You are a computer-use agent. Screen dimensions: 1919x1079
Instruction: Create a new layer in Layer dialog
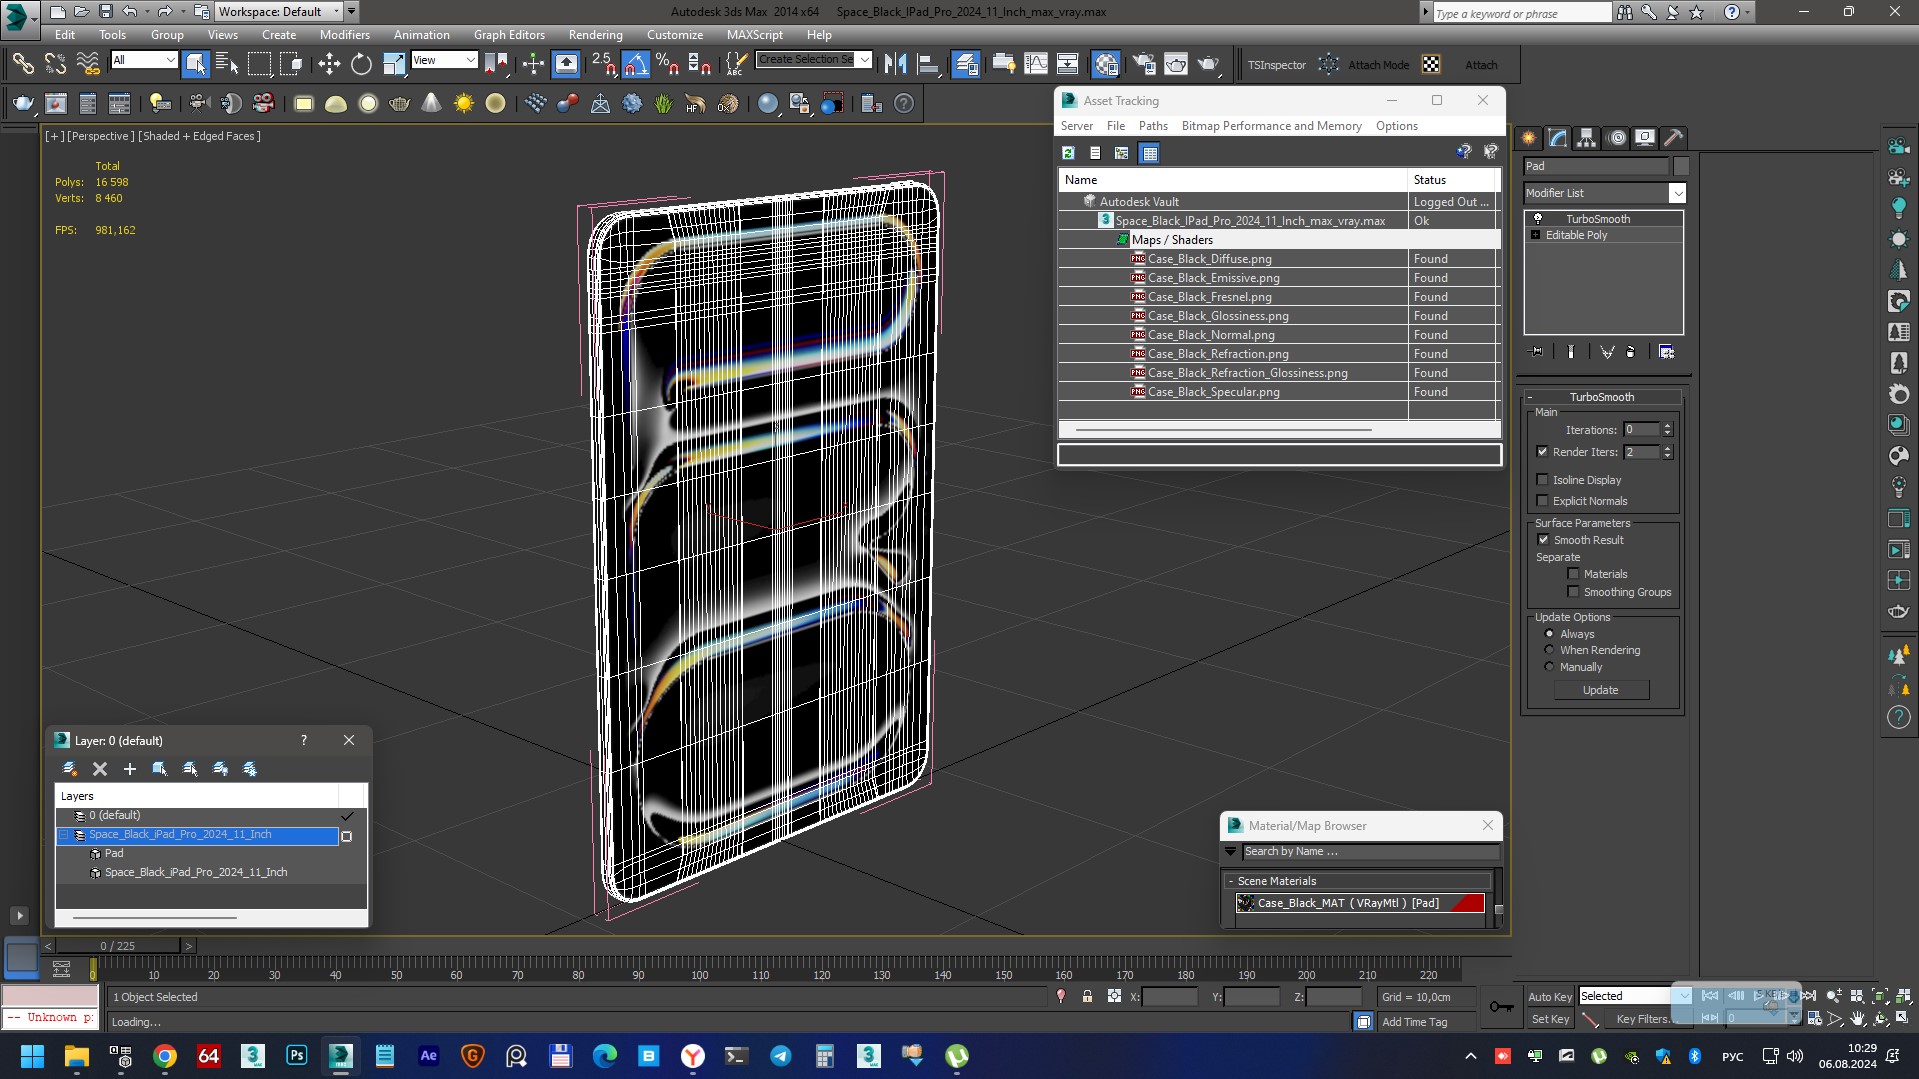click(x=70, y=769)
